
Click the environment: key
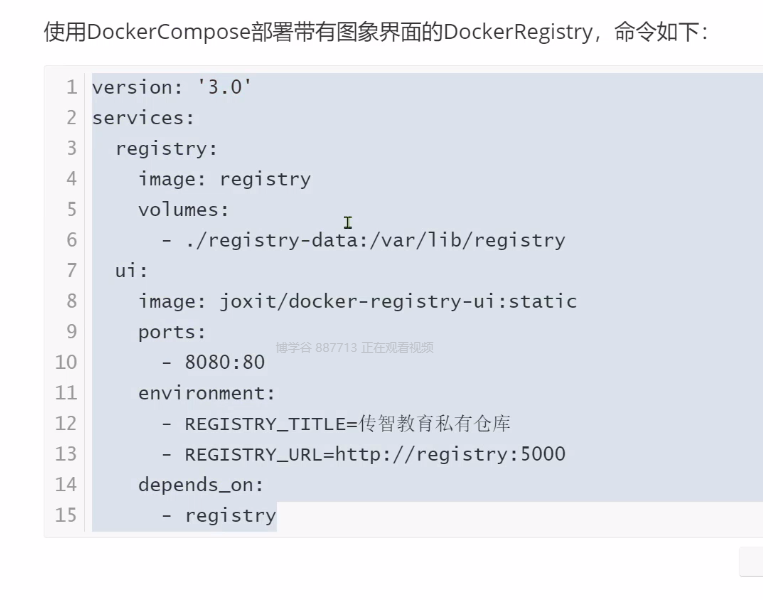pyautogui.click(x=206, y=393)
